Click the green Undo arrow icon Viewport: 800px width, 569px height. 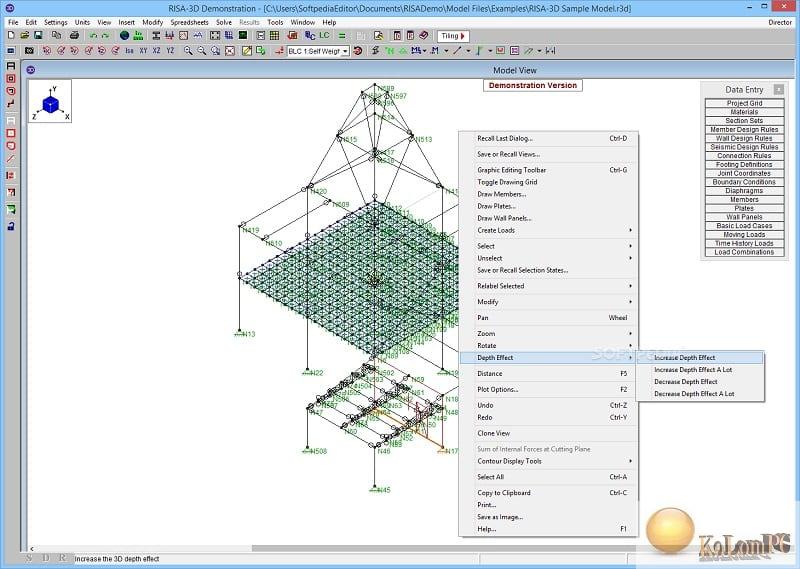pyautogui.click(x=93, y=36)
